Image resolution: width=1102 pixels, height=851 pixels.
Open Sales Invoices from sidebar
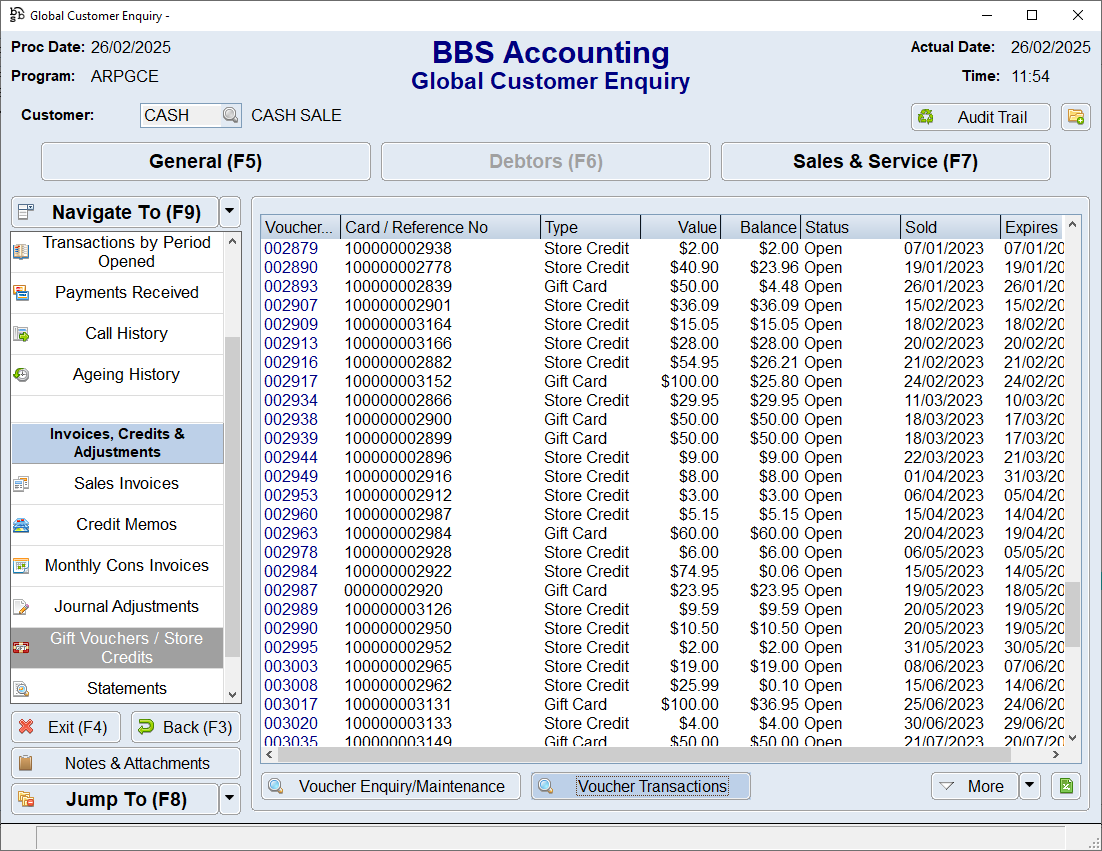[126, 484]
